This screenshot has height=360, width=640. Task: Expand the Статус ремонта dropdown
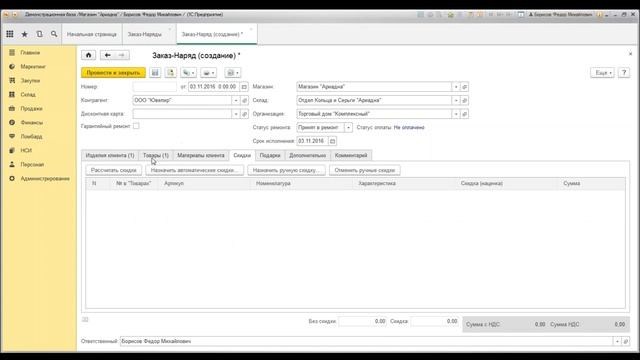pyautogui.click(x=348, y=128)
